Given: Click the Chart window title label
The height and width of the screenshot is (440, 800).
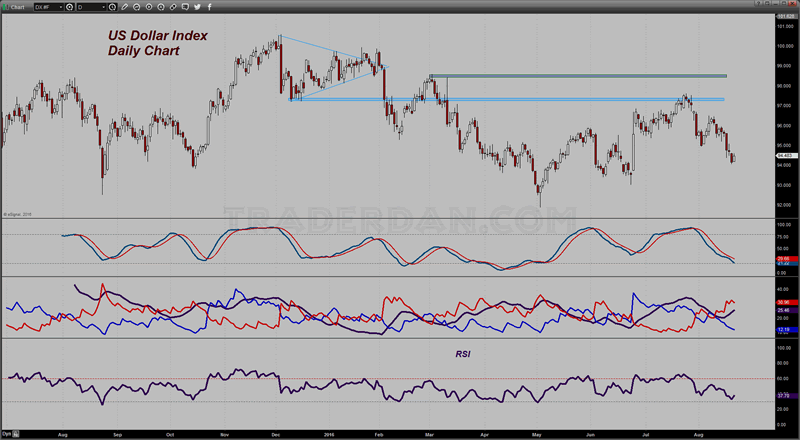Looking at the screenshot, I should pos(12,6).
